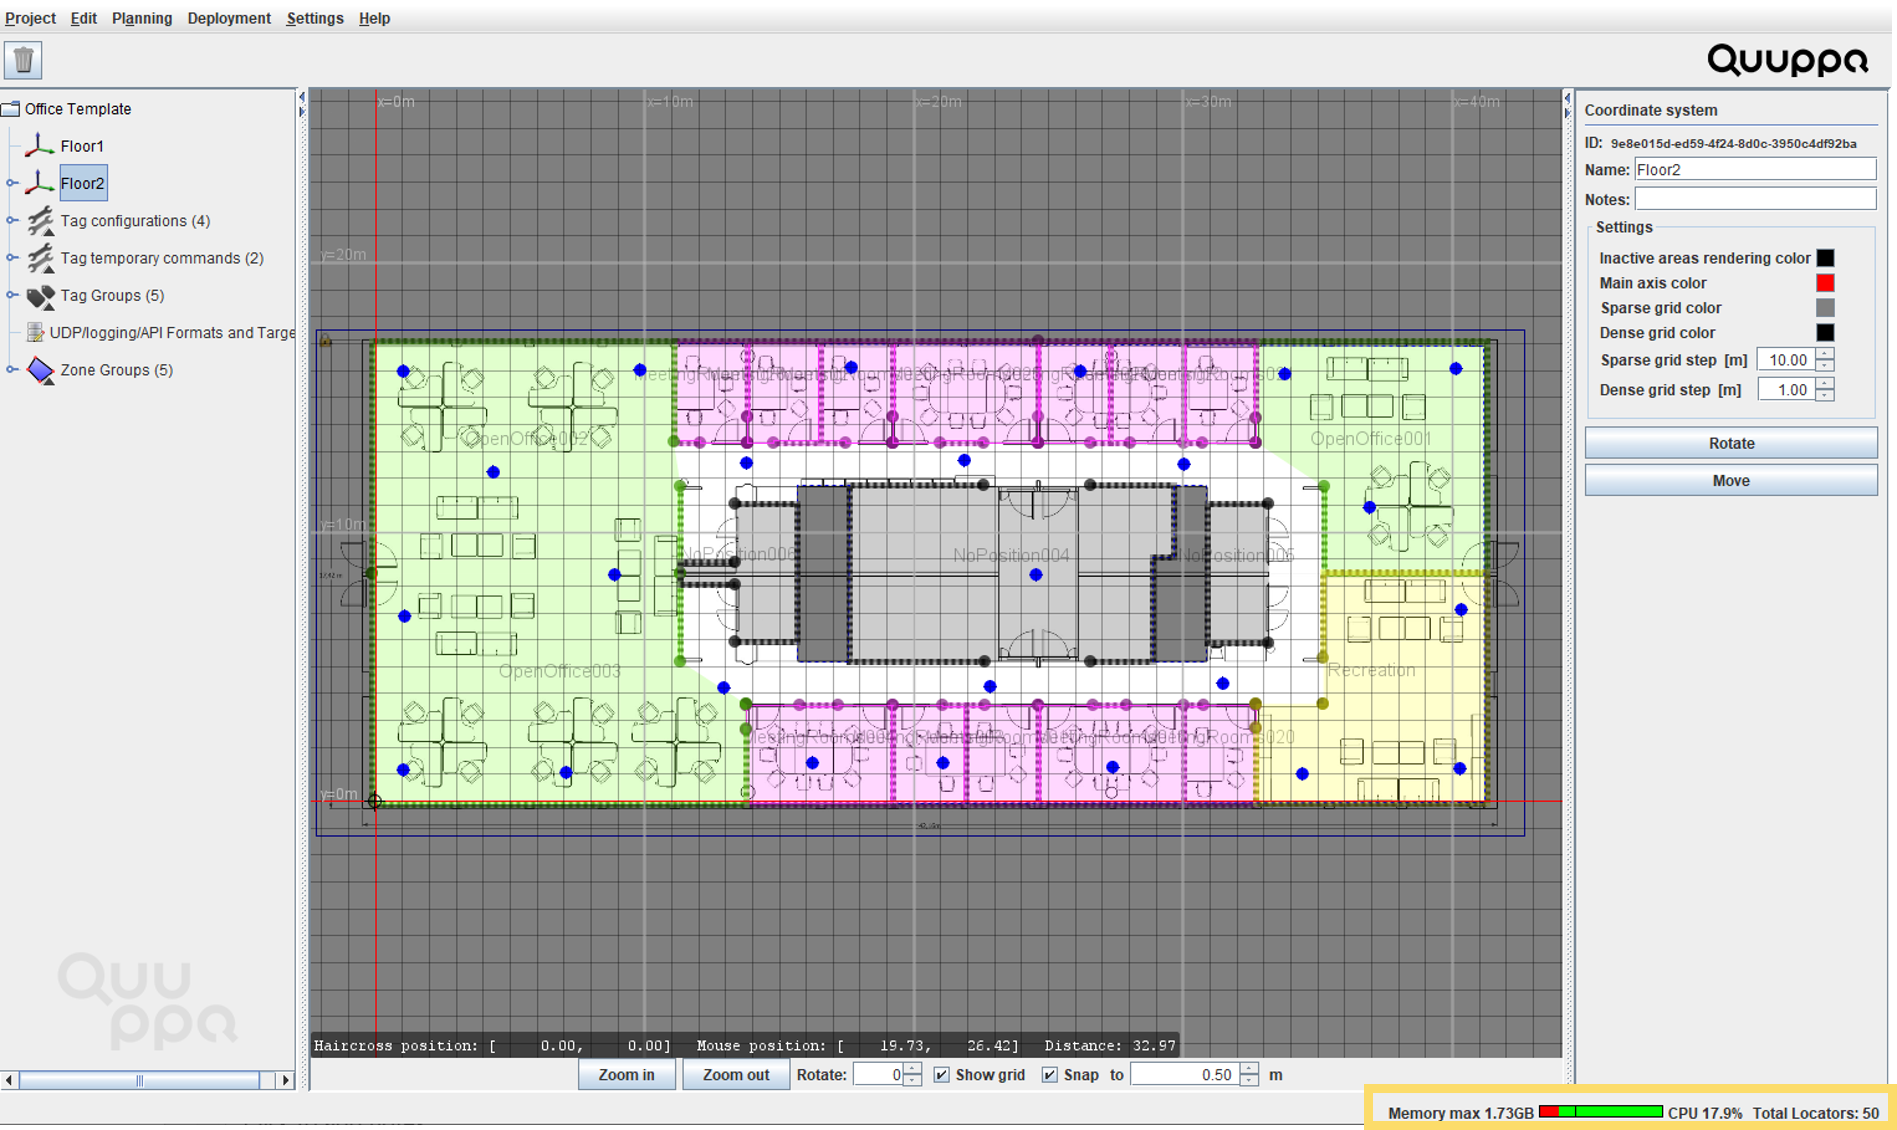The height and width of the screenshot is (1130, 1897).
Task: Collapse right panel using splitter arrow
Action: click(1567, 112)
